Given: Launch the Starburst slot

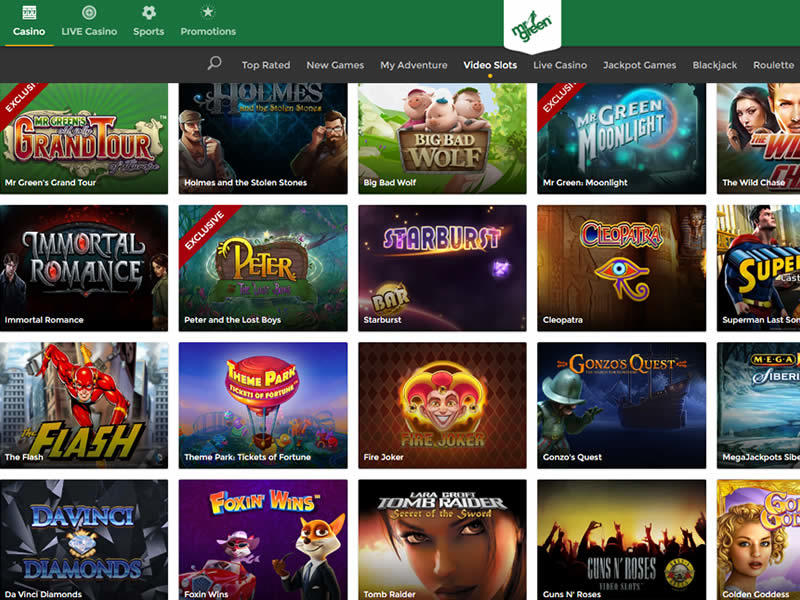Looking at the screenshot, I should (x=442, y=268).
